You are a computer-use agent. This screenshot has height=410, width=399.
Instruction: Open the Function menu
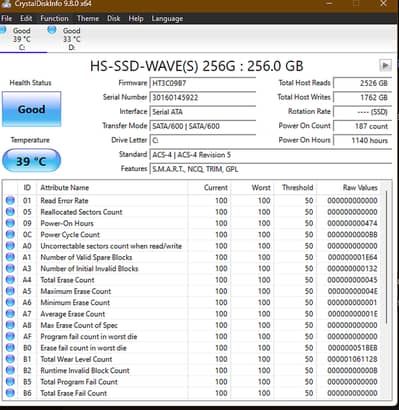54,19
